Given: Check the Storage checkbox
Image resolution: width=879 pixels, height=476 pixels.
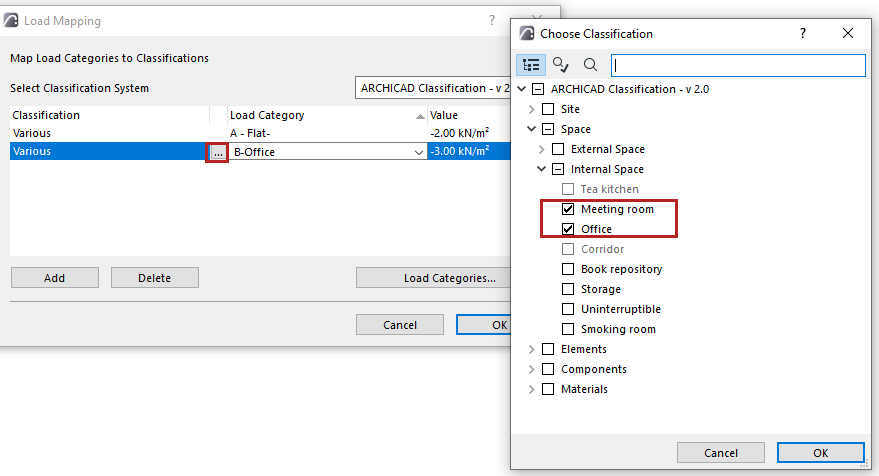Looking at the screenshot, I should 568,289.
